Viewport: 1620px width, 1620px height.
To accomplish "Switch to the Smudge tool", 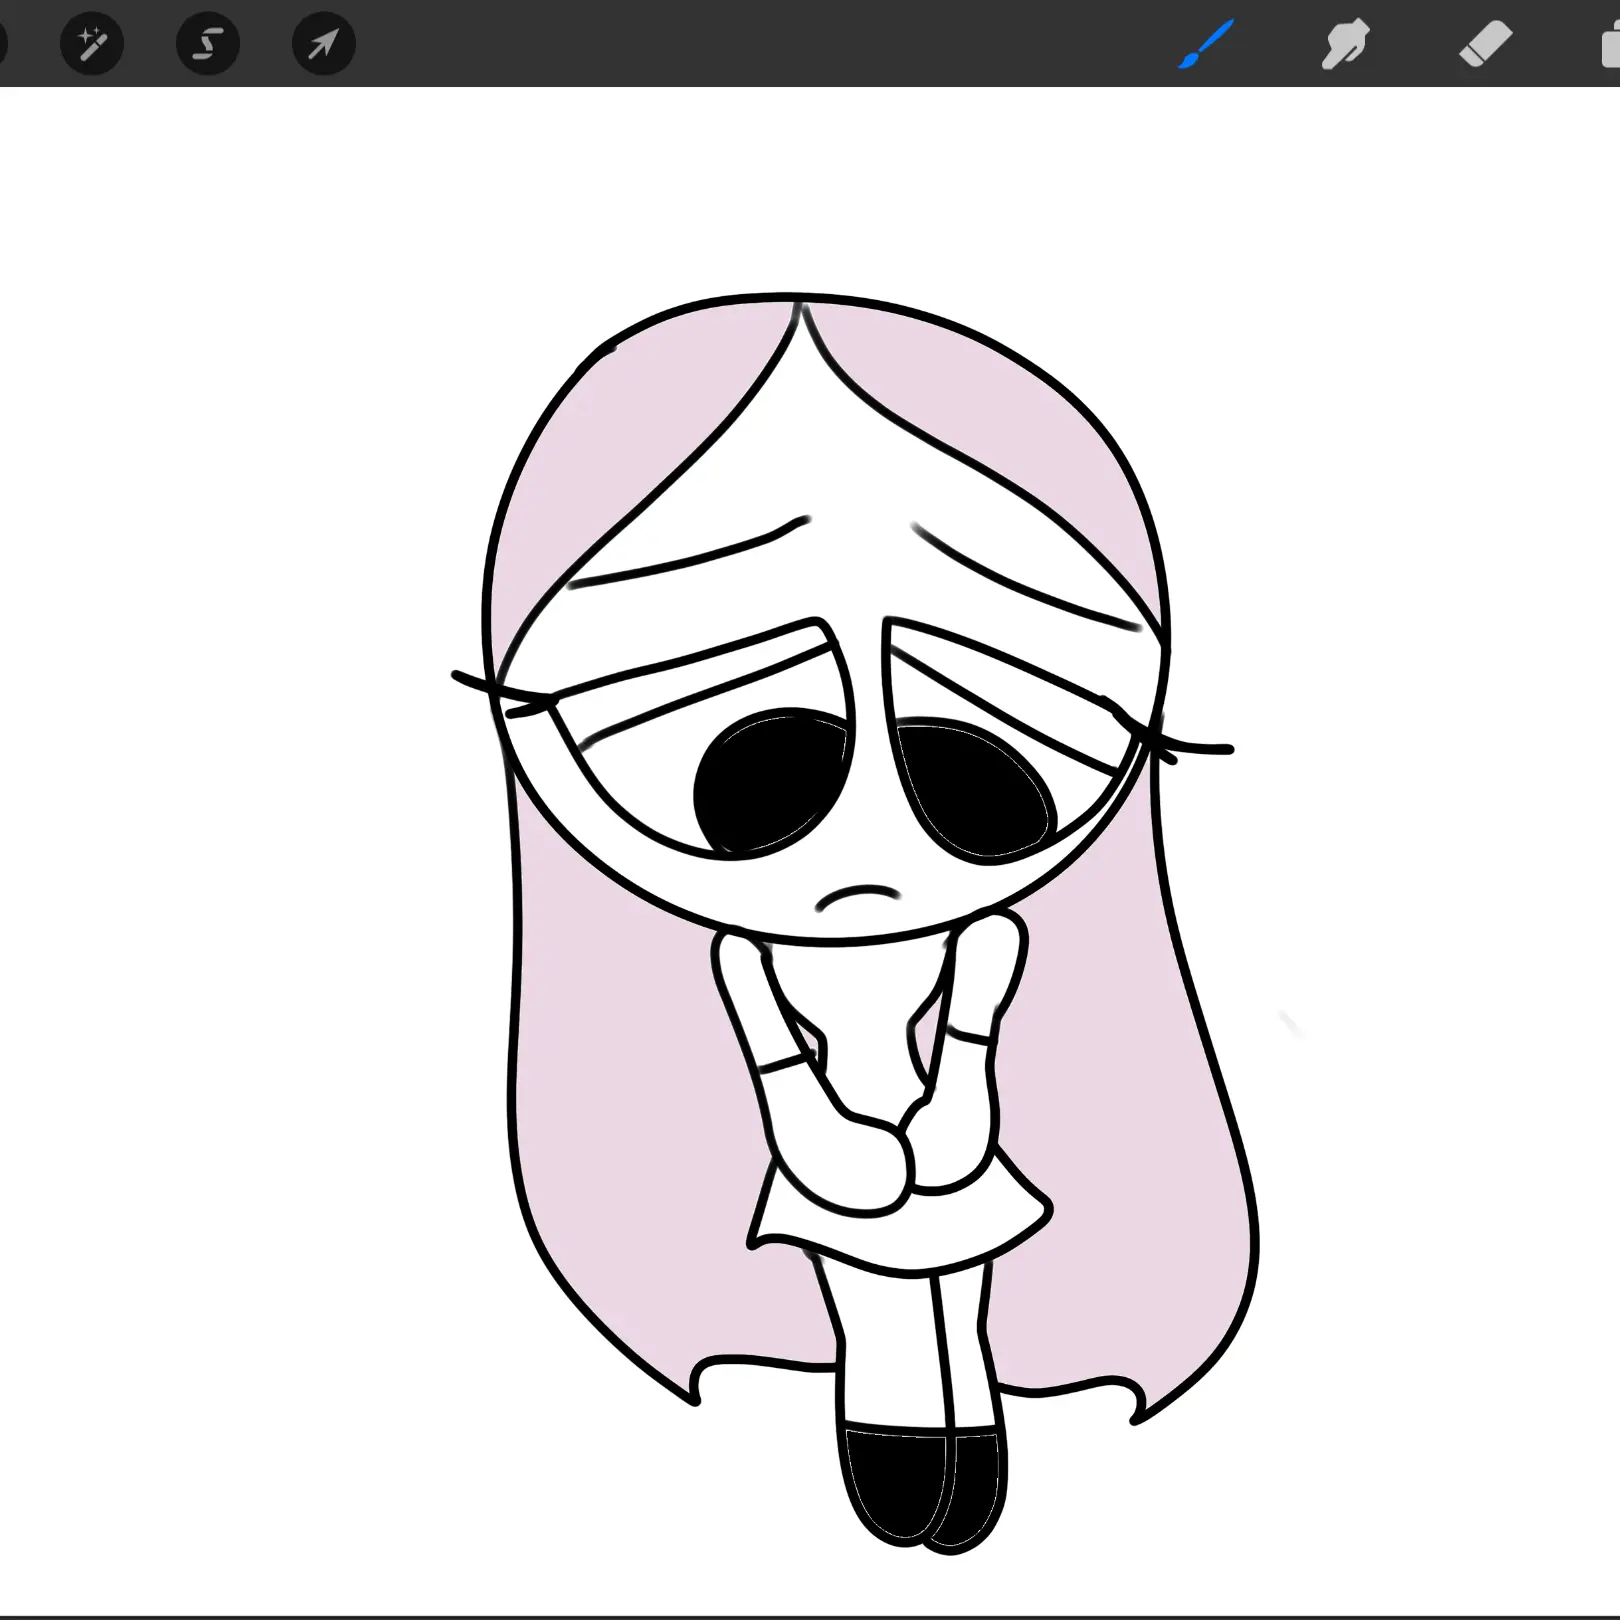I will (1345, 44).
